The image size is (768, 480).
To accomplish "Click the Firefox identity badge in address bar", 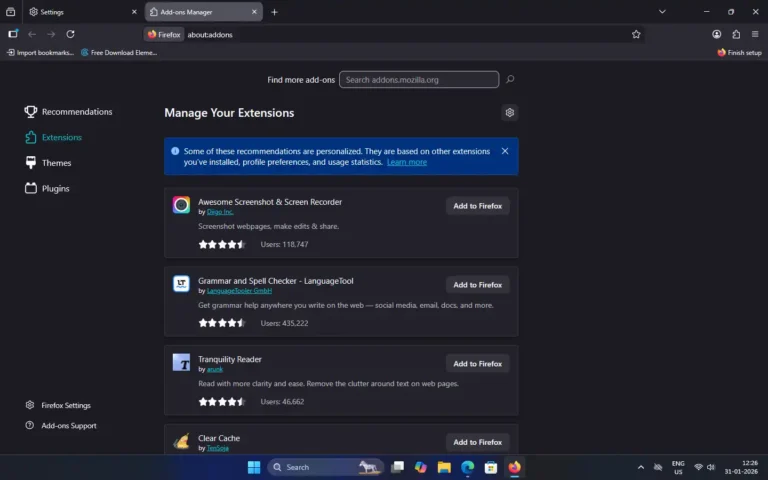I will (x=164, y=34).
